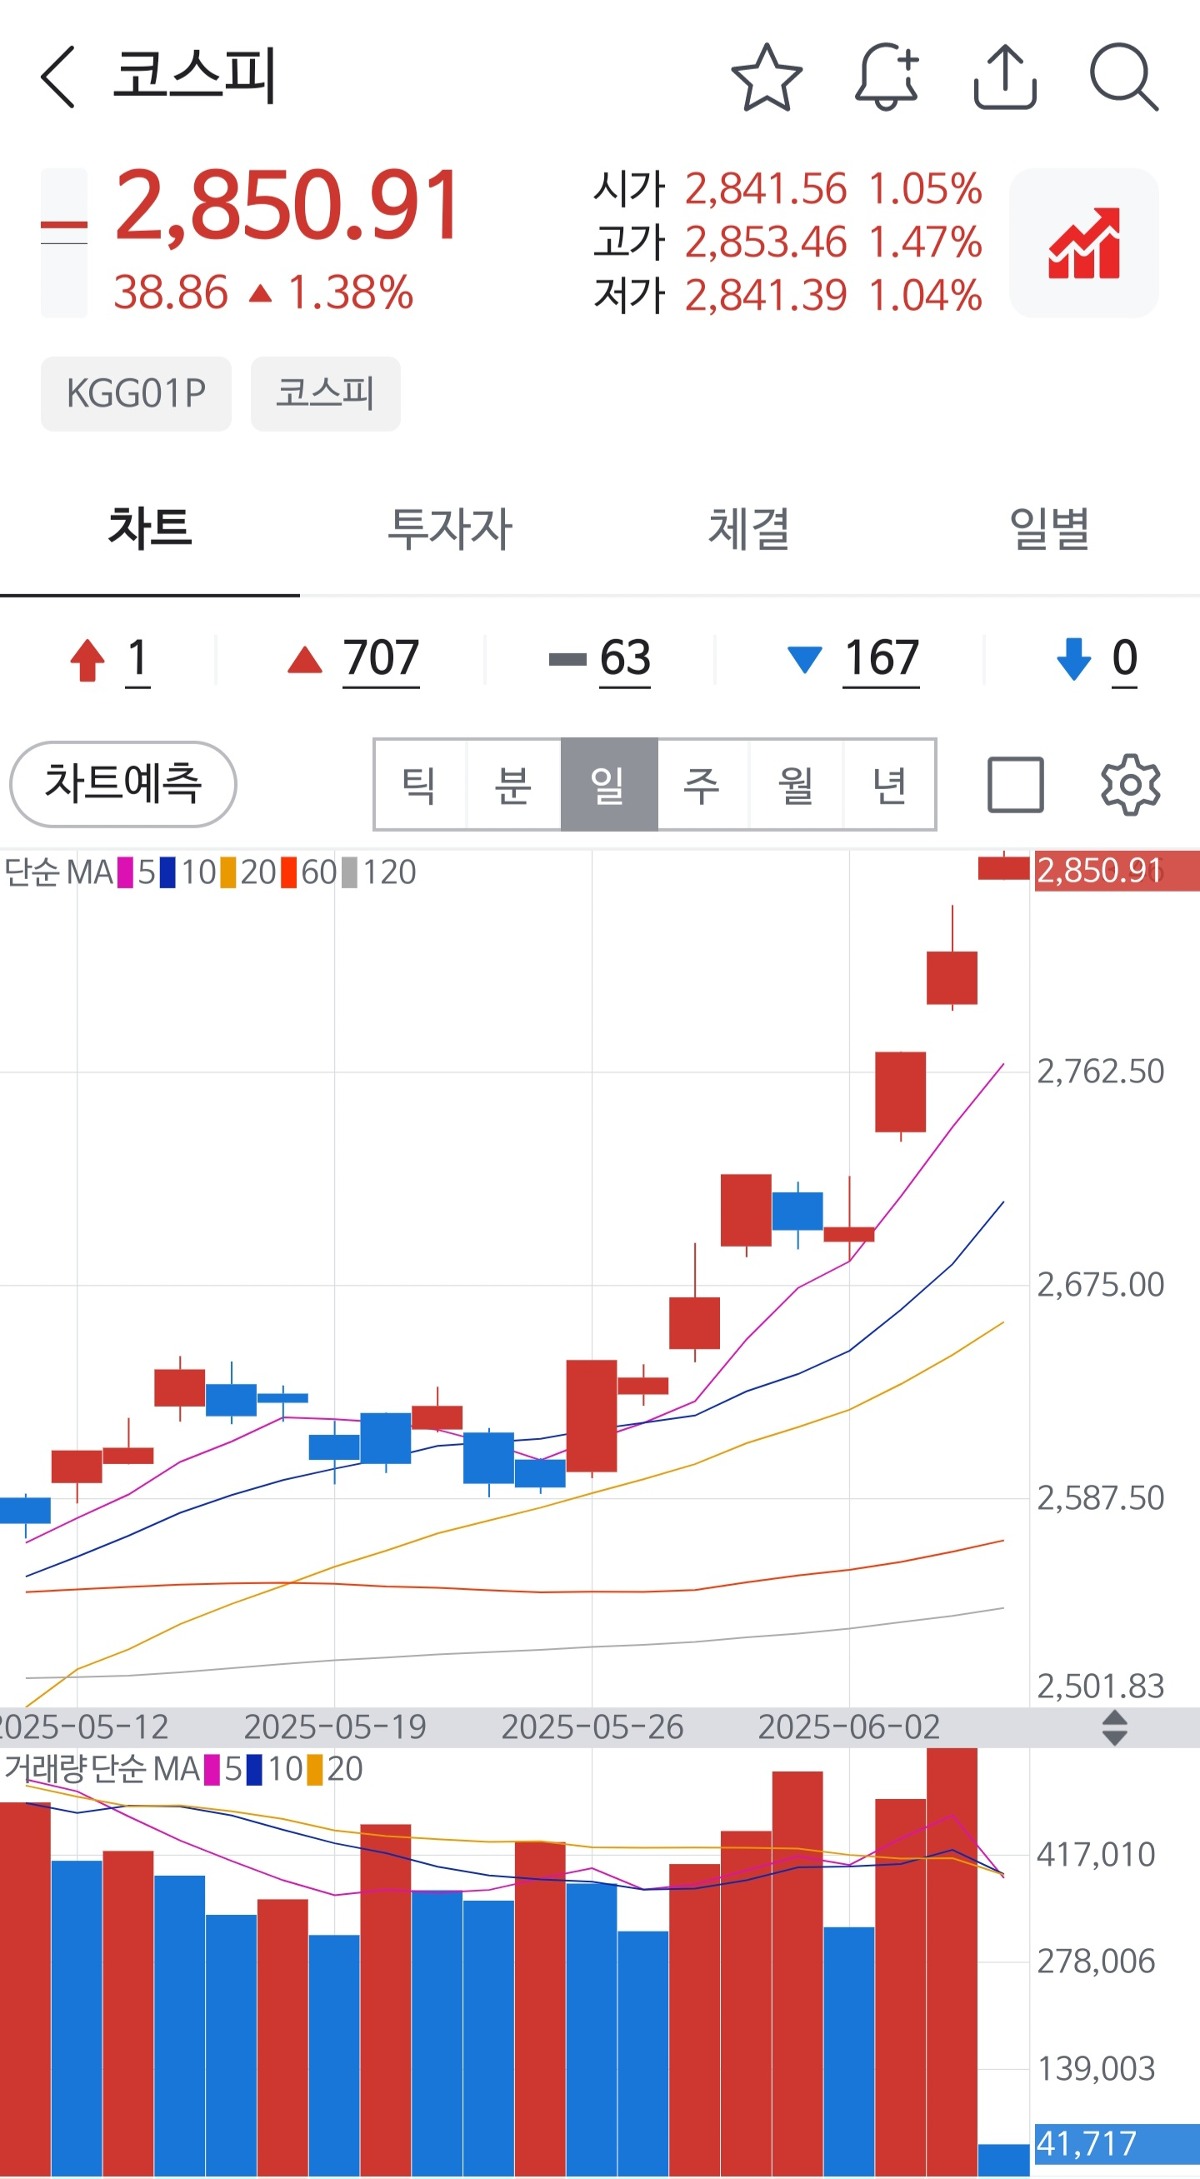Add 코스피 to favorites with star icon
The width and height of the screenshot is (1200, 2179).
click(766, 77)
